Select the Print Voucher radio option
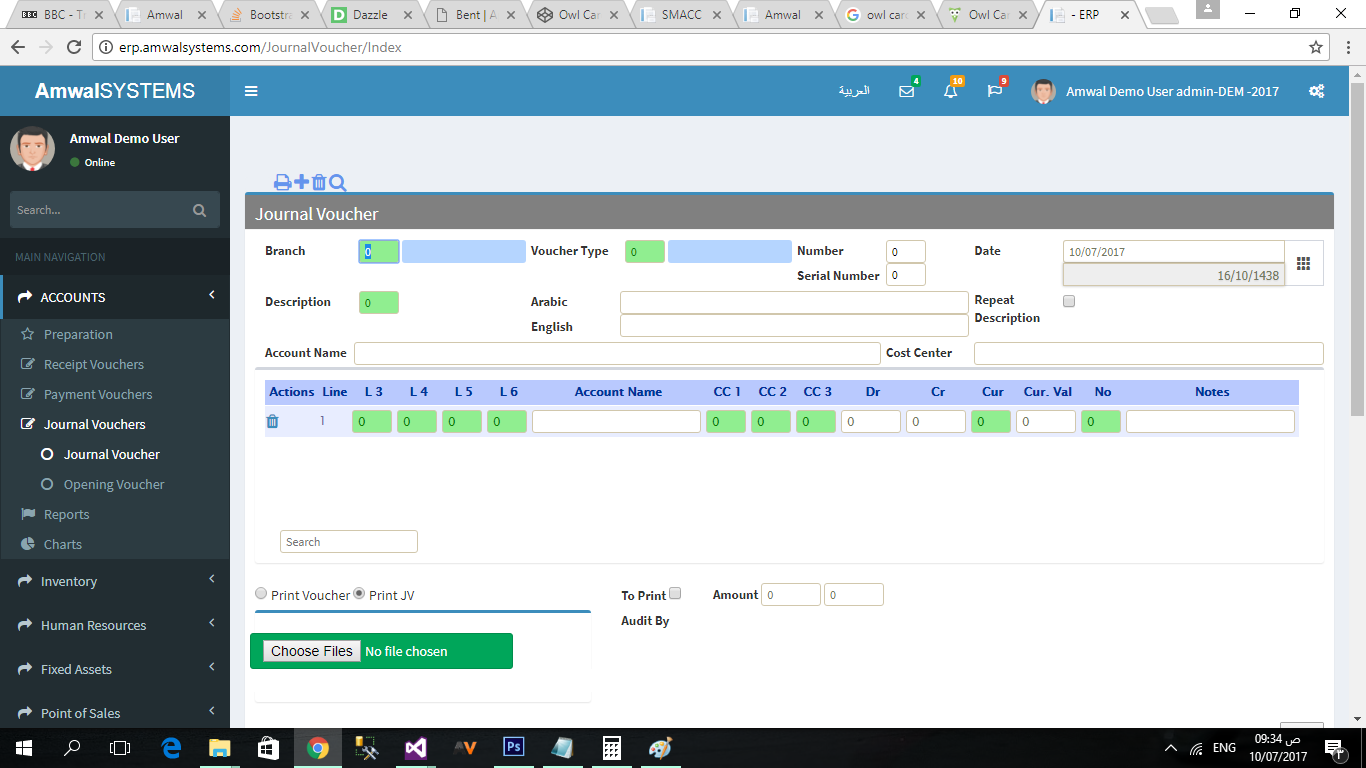Viewport: 1366px width, 768px height. pos(262,594)
